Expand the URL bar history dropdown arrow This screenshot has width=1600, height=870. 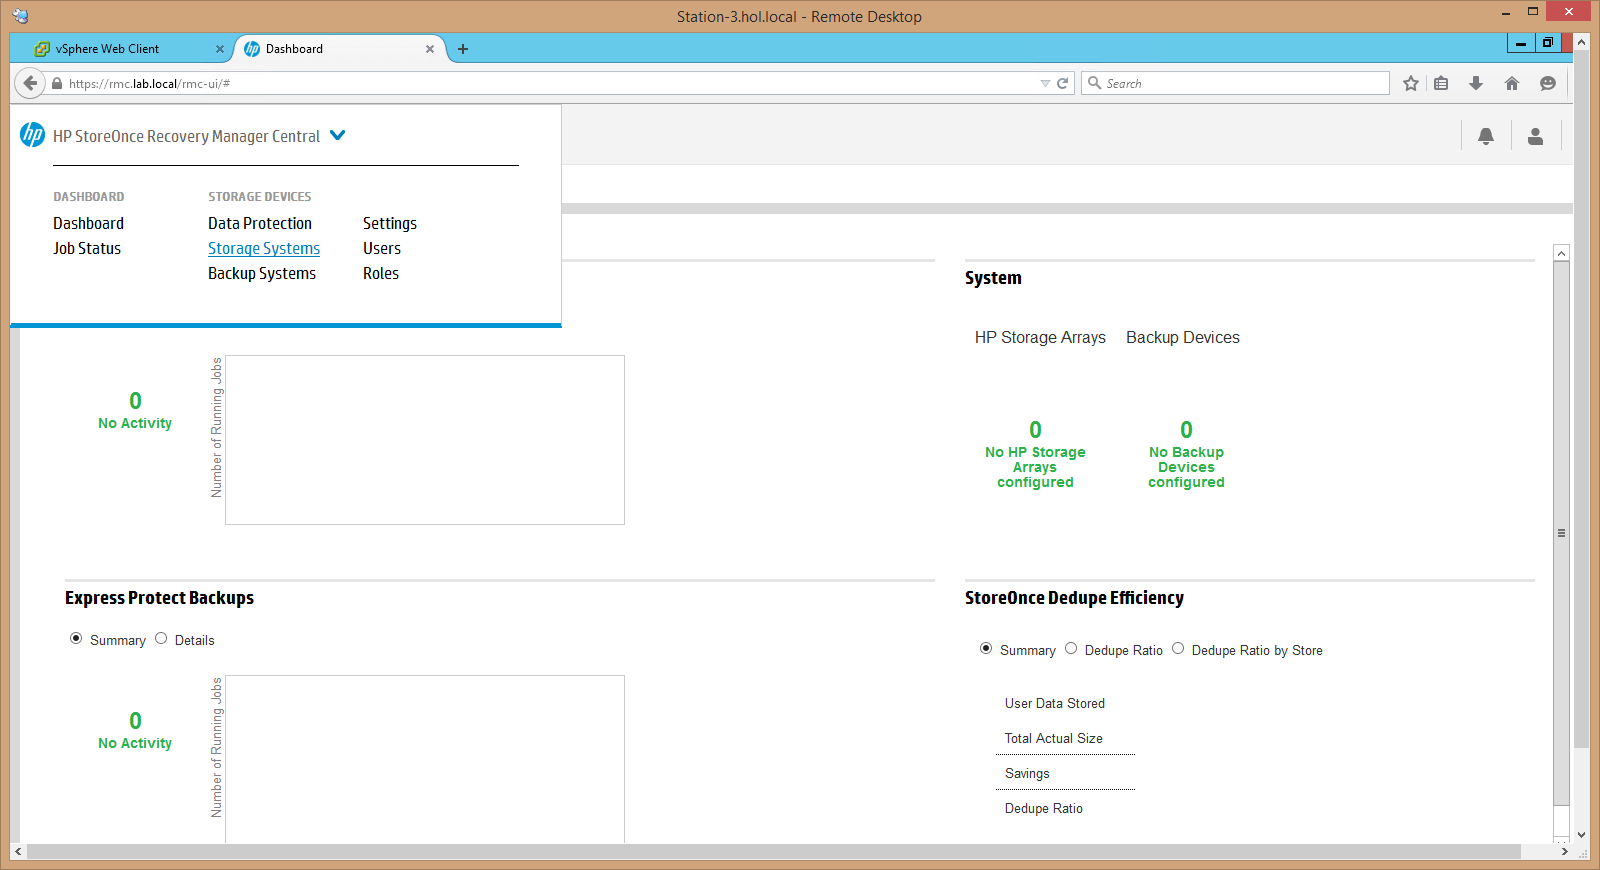[x=1045, y=83]
